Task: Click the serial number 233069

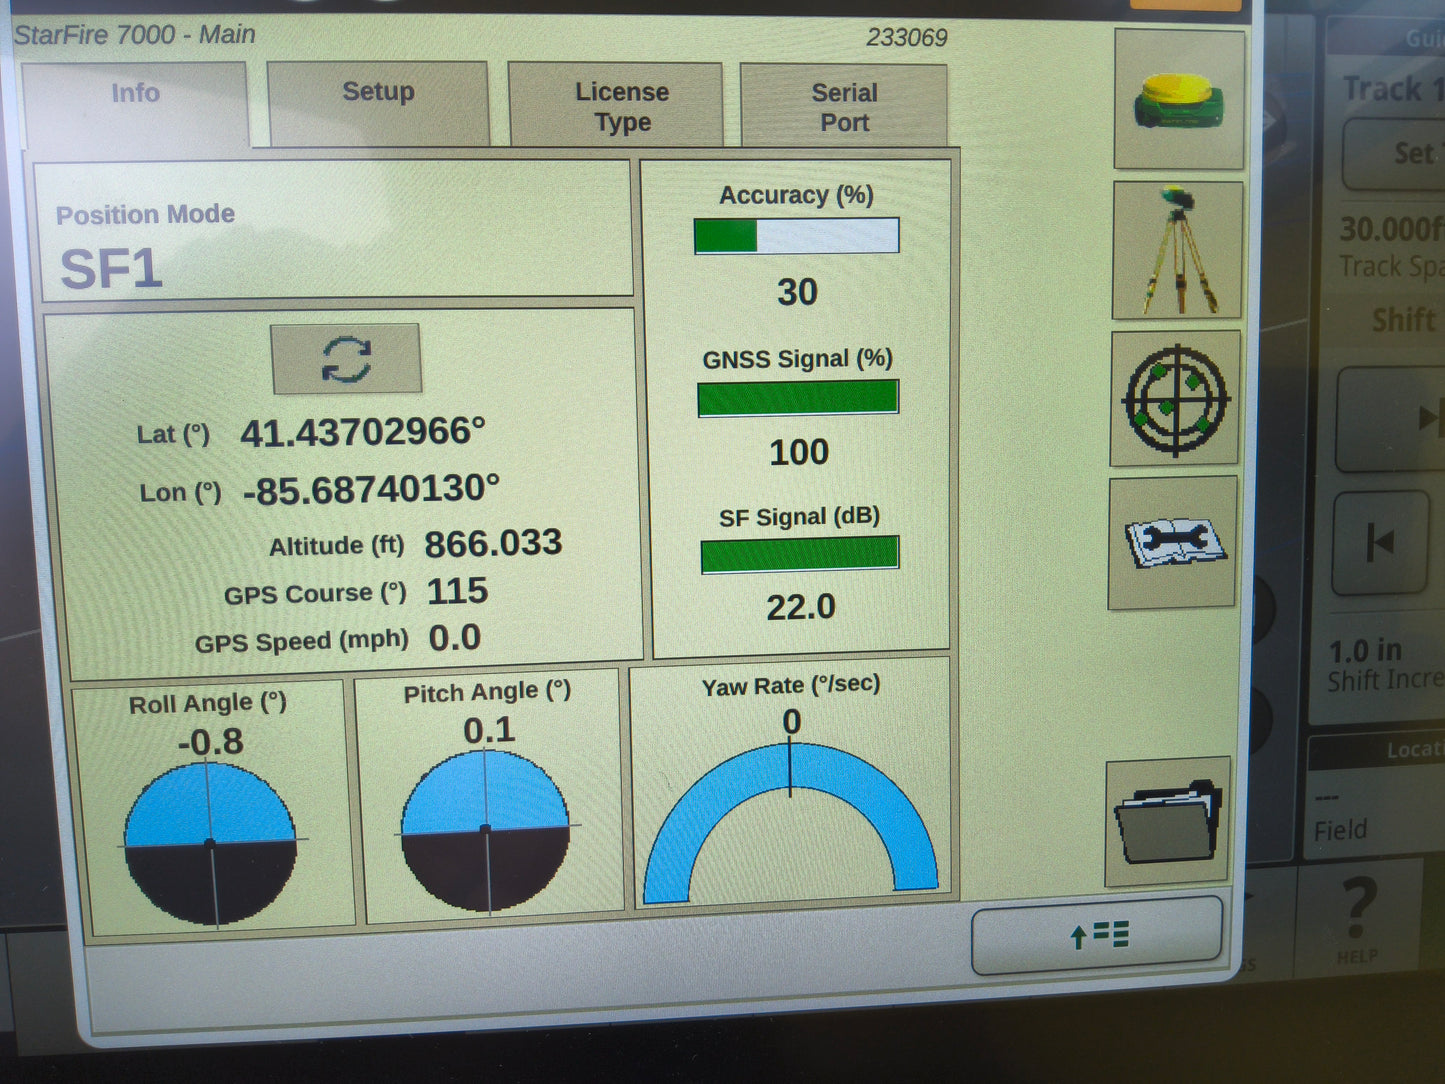Action: (906, 38)
